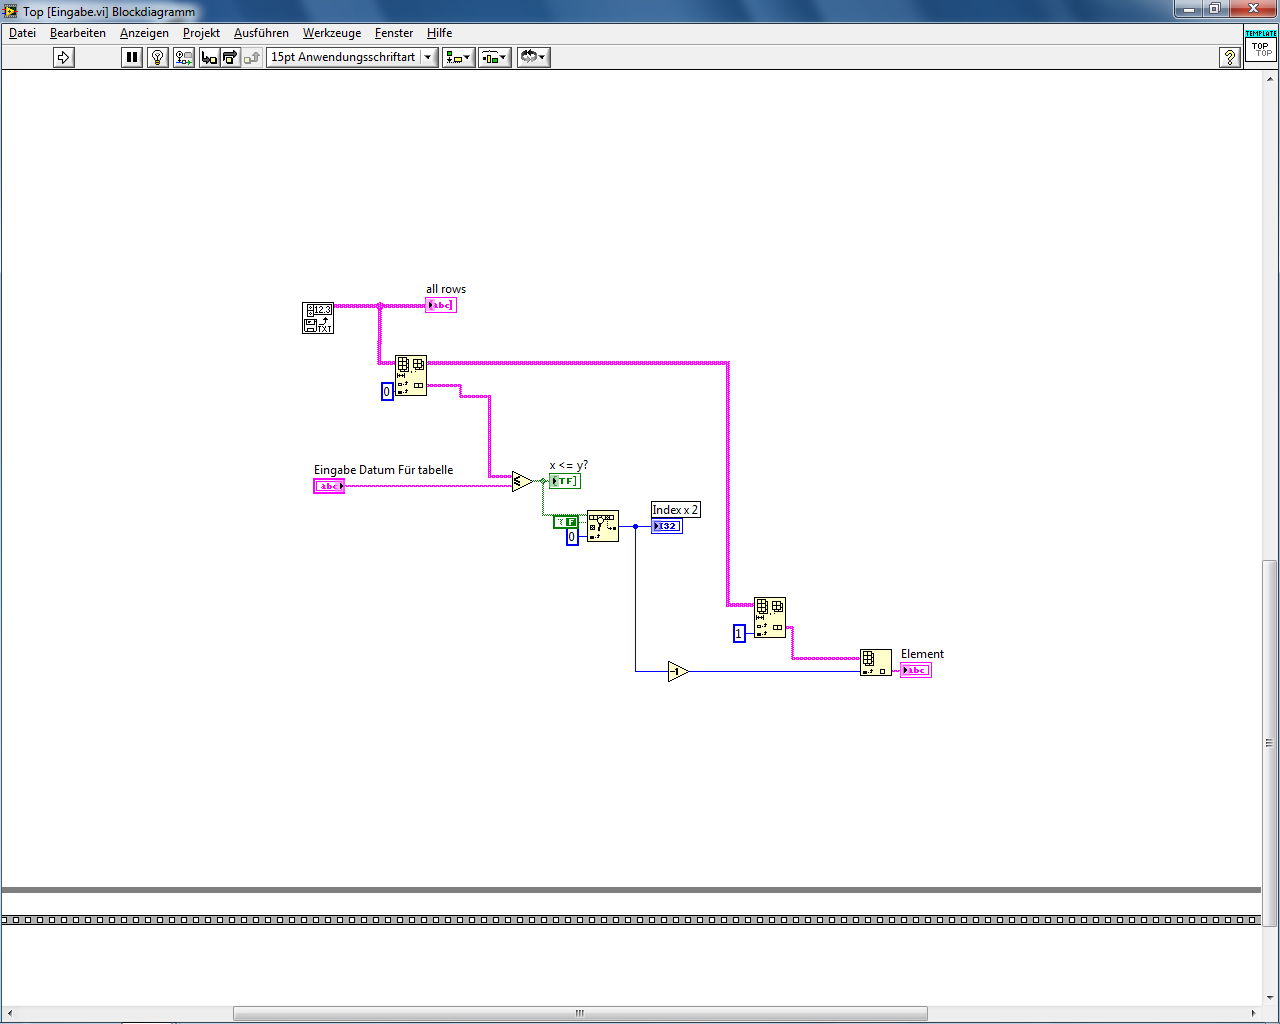Select the Index Array node wired to constant 0
This screenshot has height=1024, width=1280.
pos(411,375)
